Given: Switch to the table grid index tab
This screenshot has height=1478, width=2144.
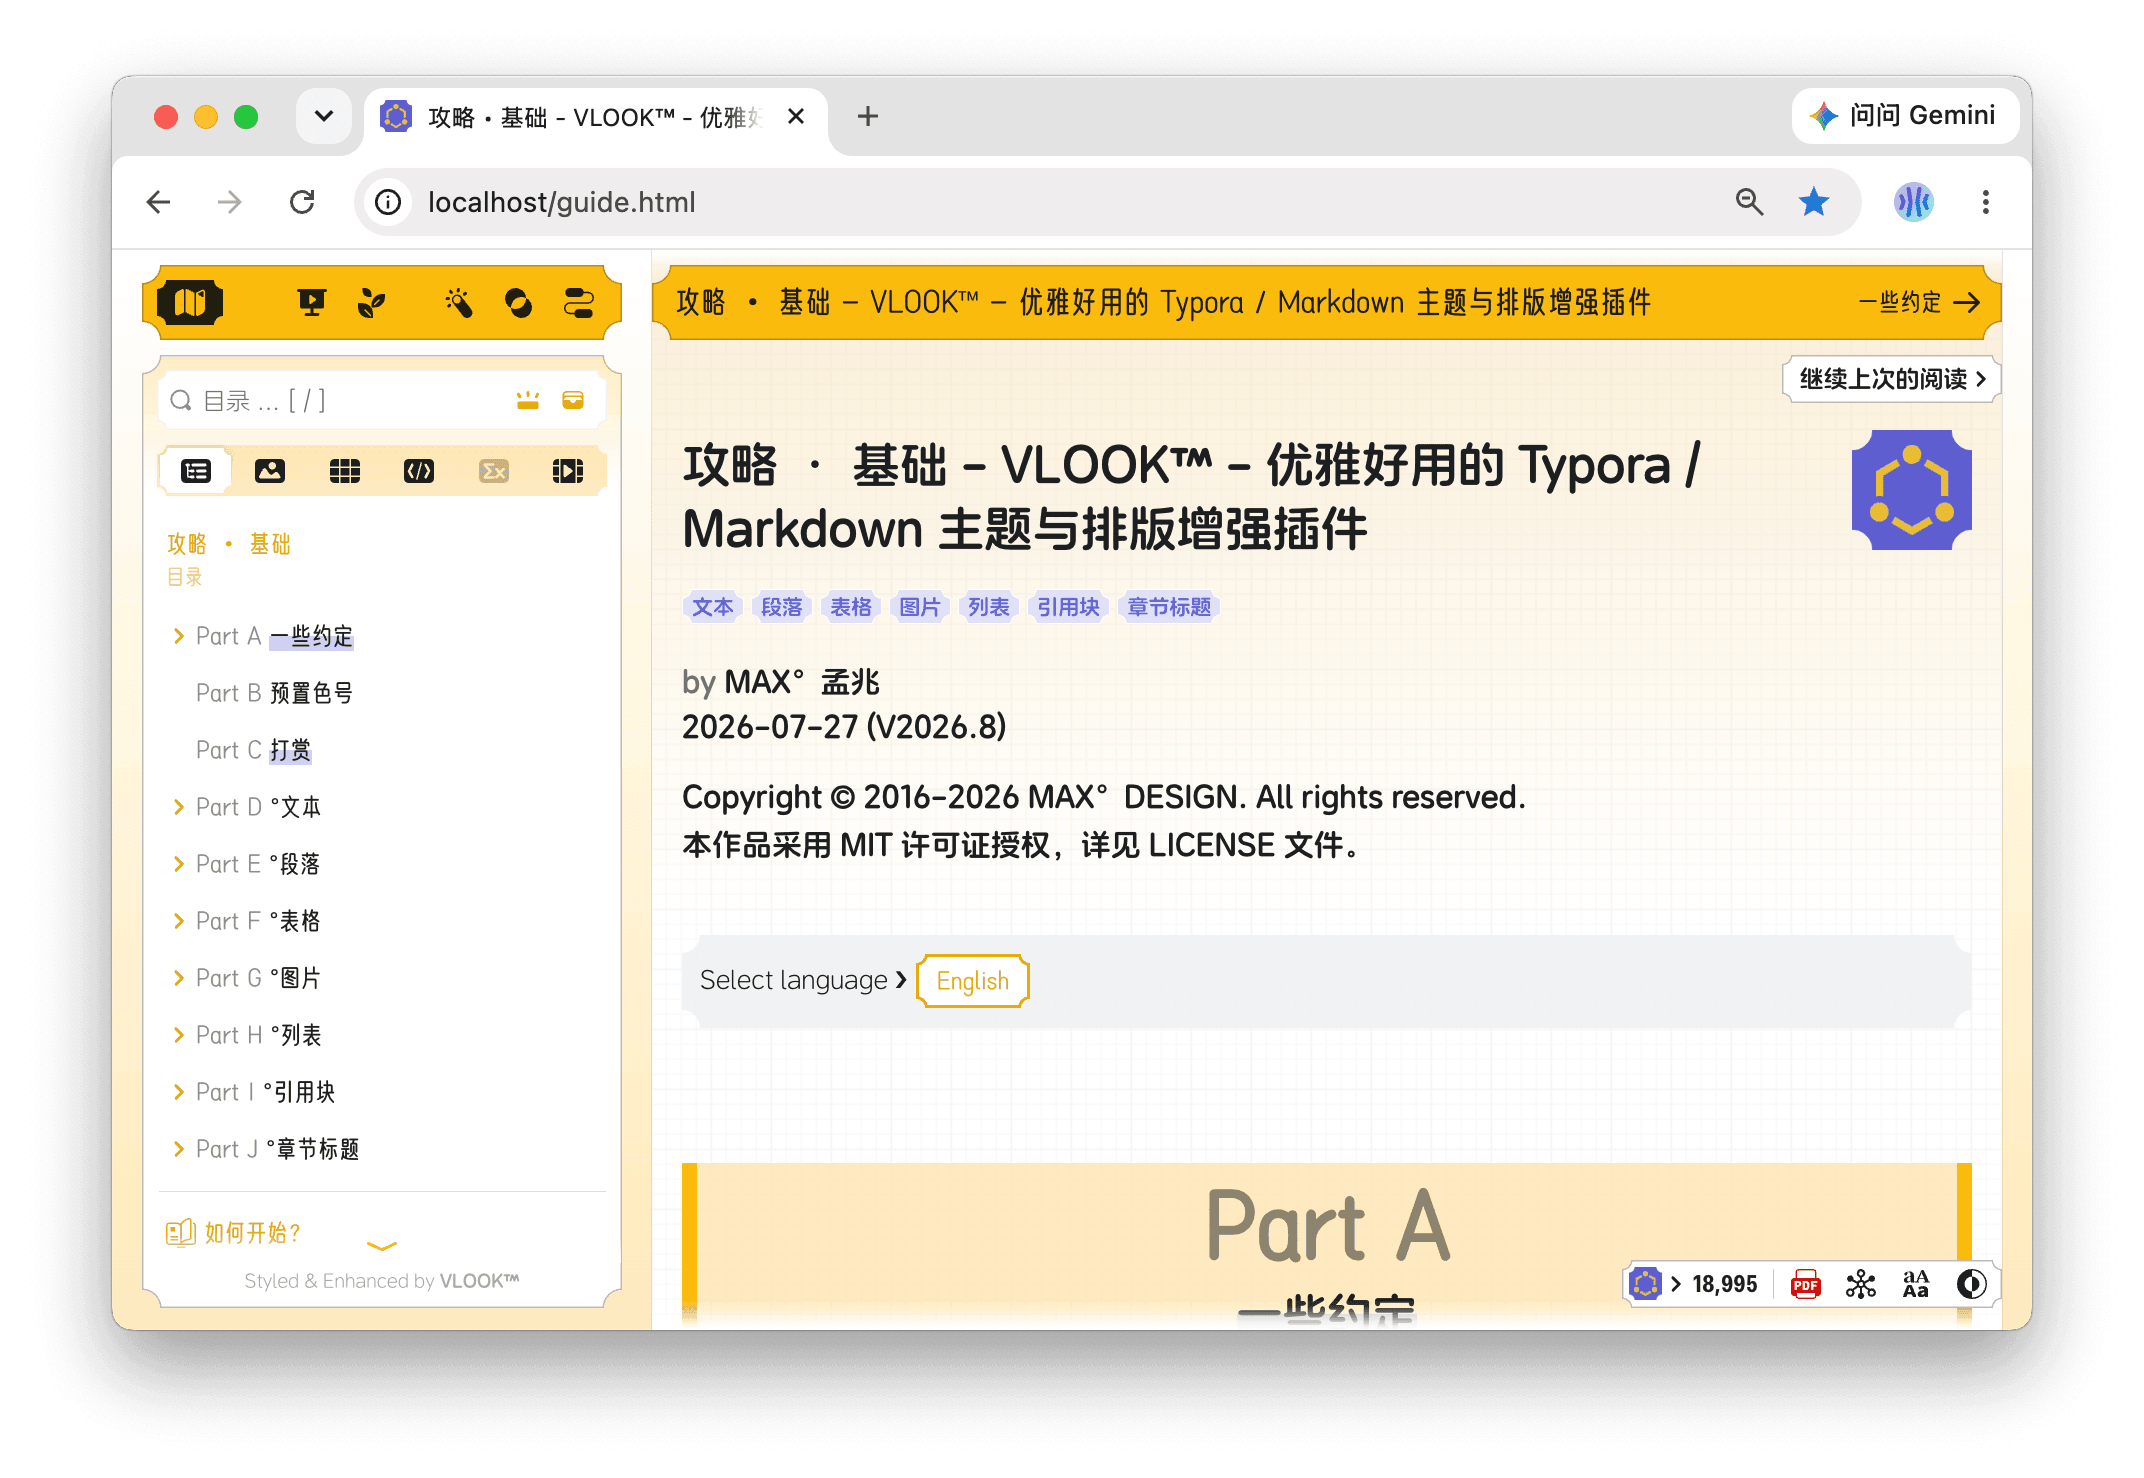Looking at the screenshot, I should tap(345, 471).
